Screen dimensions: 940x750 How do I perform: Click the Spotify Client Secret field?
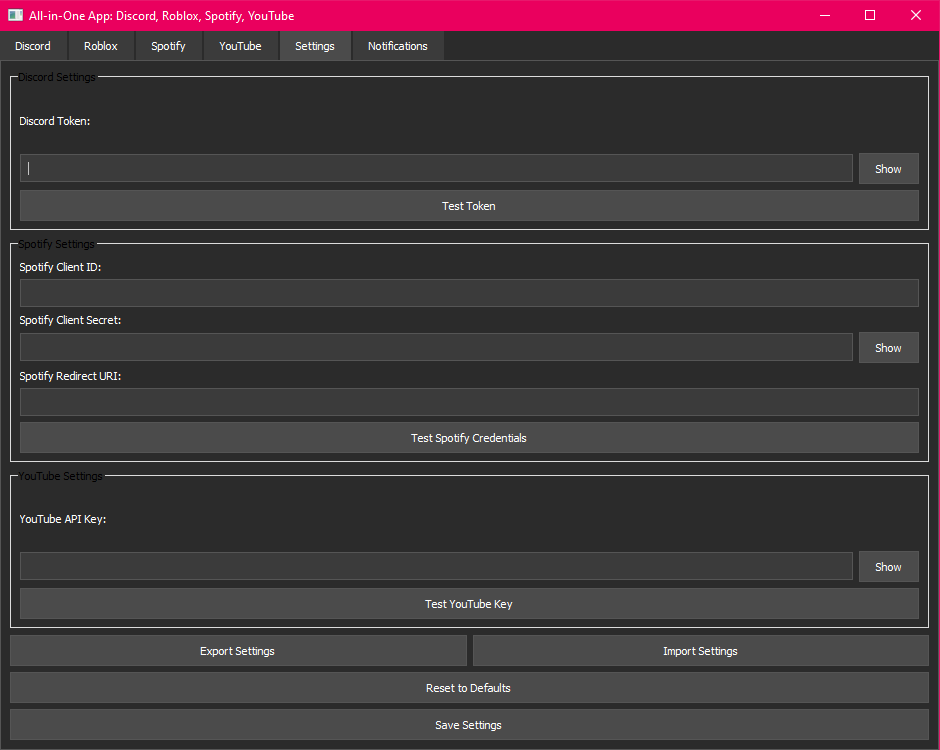click(436, 347)
